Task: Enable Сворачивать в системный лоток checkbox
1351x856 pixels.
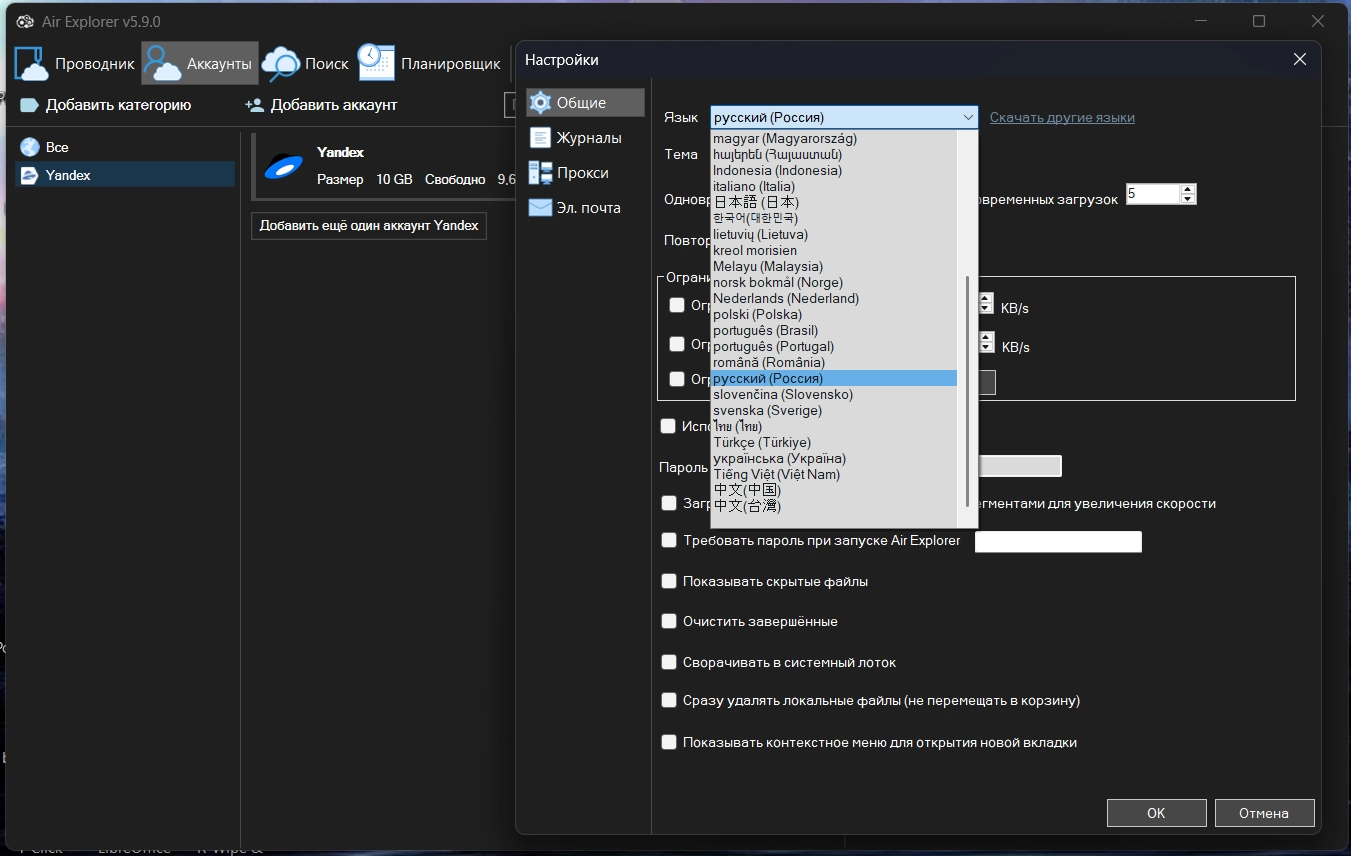Action: [670, 662]
